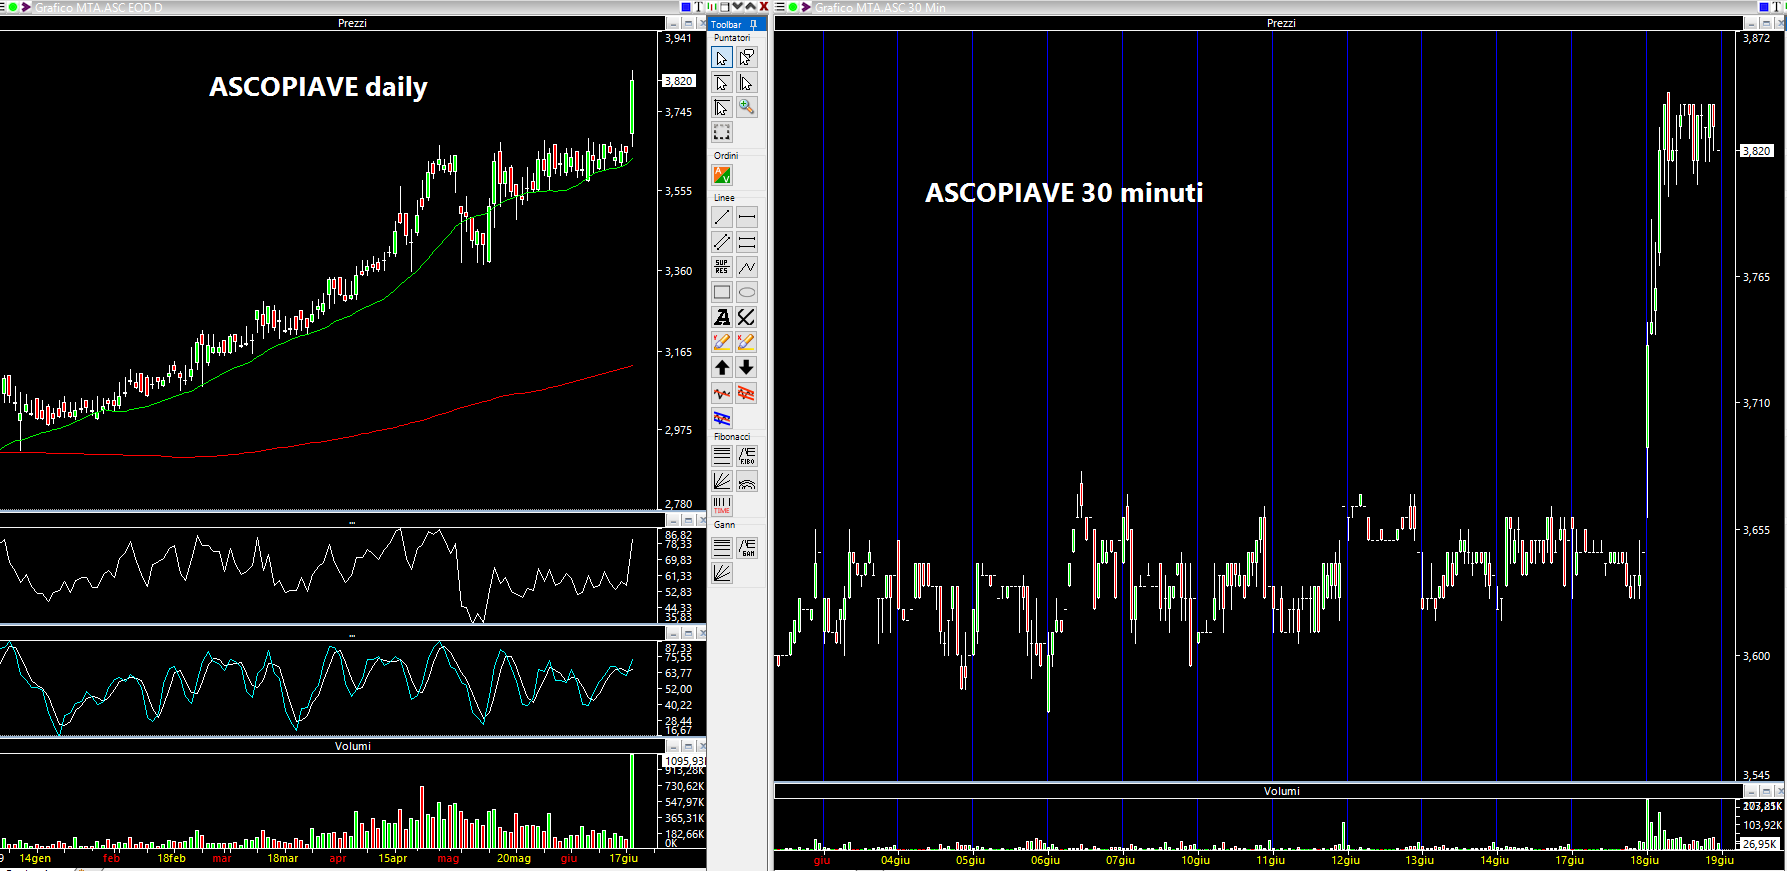The height and width of the screenshot is (871, 1787).
Task: Click the purple arrow icon of 30 Min chart
Action: (x=806, y=7)
